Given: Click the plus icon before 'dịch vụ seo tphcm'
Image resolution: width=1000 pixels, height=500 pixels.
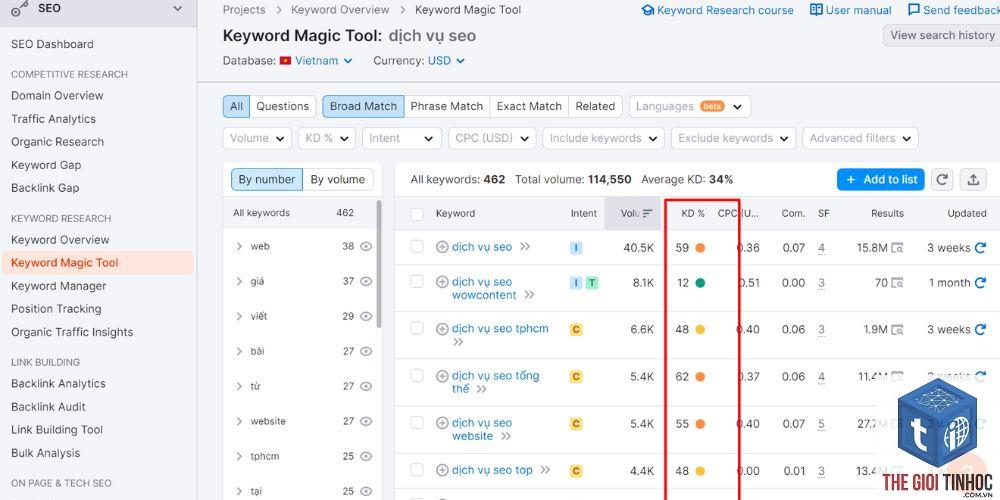Looking at the screenshot, I should [442, 329].
